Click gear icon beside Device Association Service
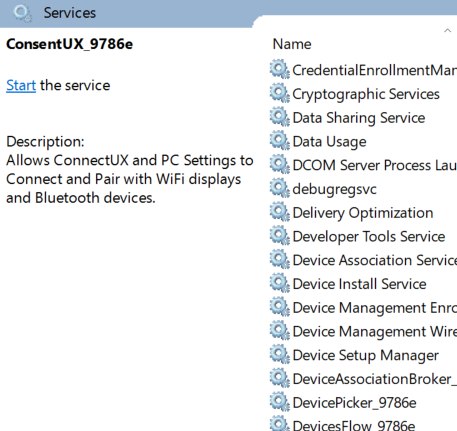Viewport: 457px width, 431px height. (280, 259)
